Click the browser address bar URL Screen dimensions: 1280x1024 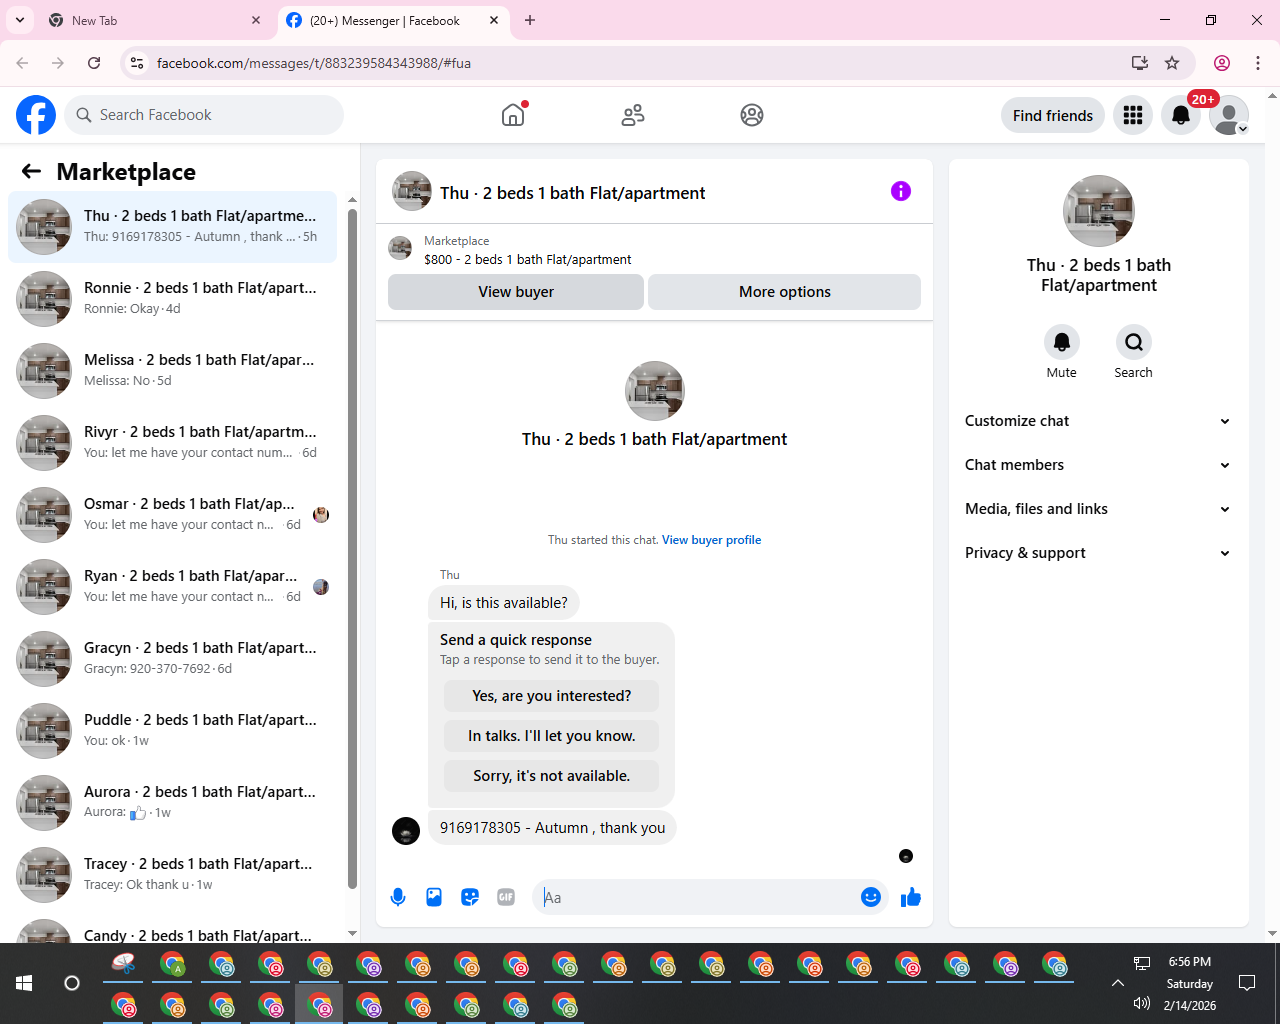pyautogui.click(x=314, y=63)
